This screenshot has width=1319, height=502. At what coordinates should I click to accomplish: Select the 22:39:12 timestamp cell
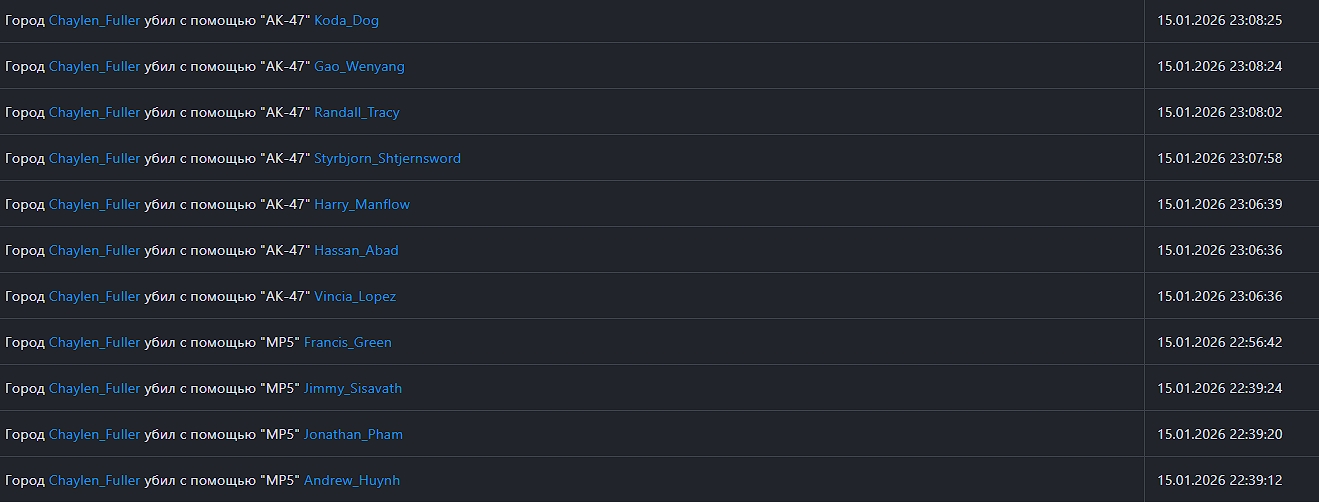click(x=1219, y=480)
